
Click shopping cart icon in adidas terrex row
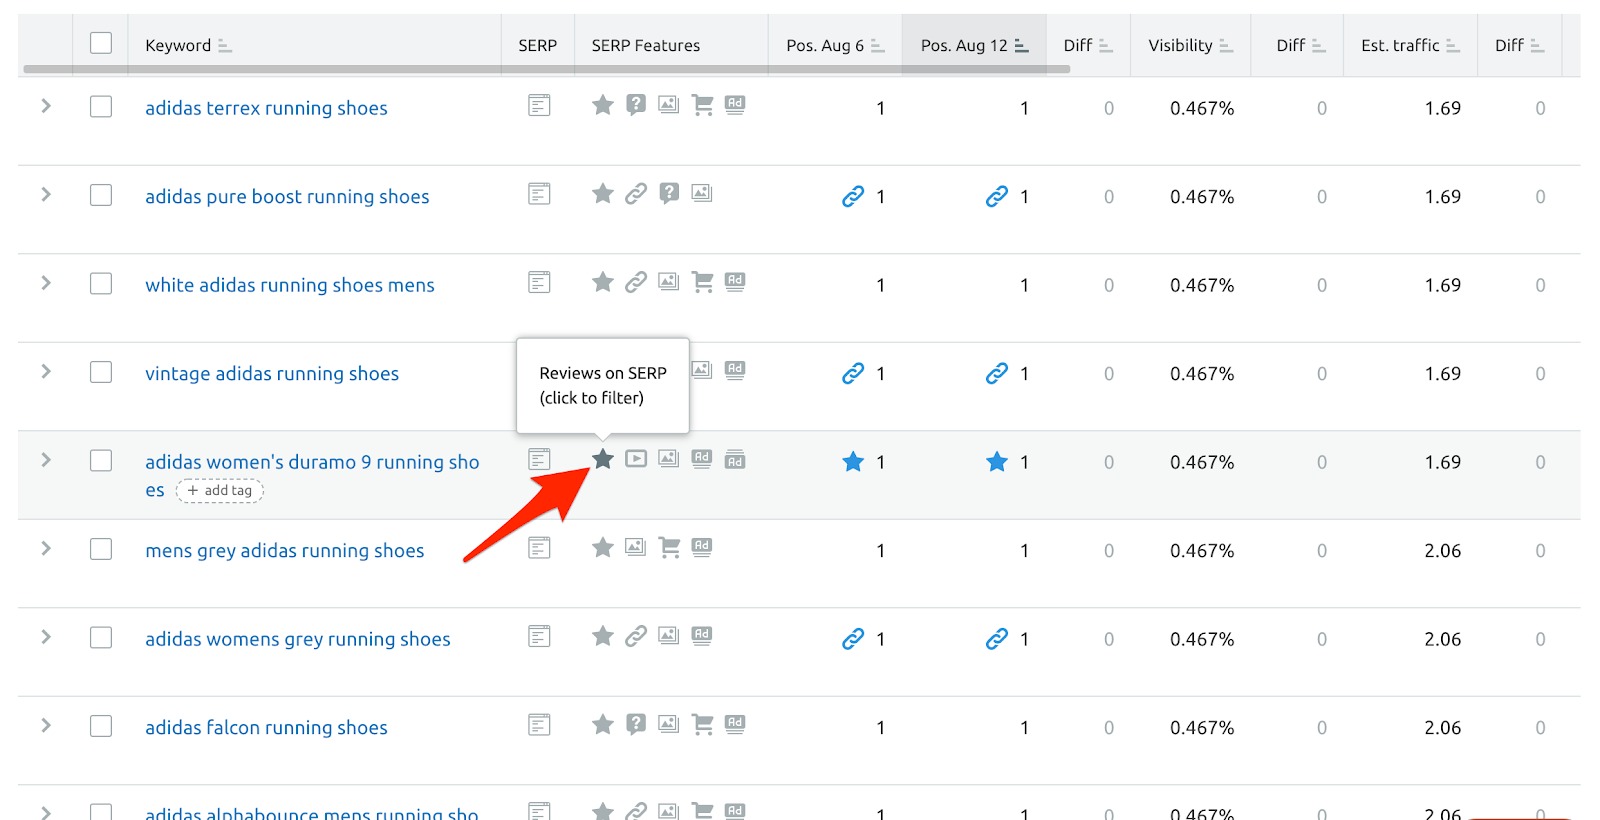point(702,105)
